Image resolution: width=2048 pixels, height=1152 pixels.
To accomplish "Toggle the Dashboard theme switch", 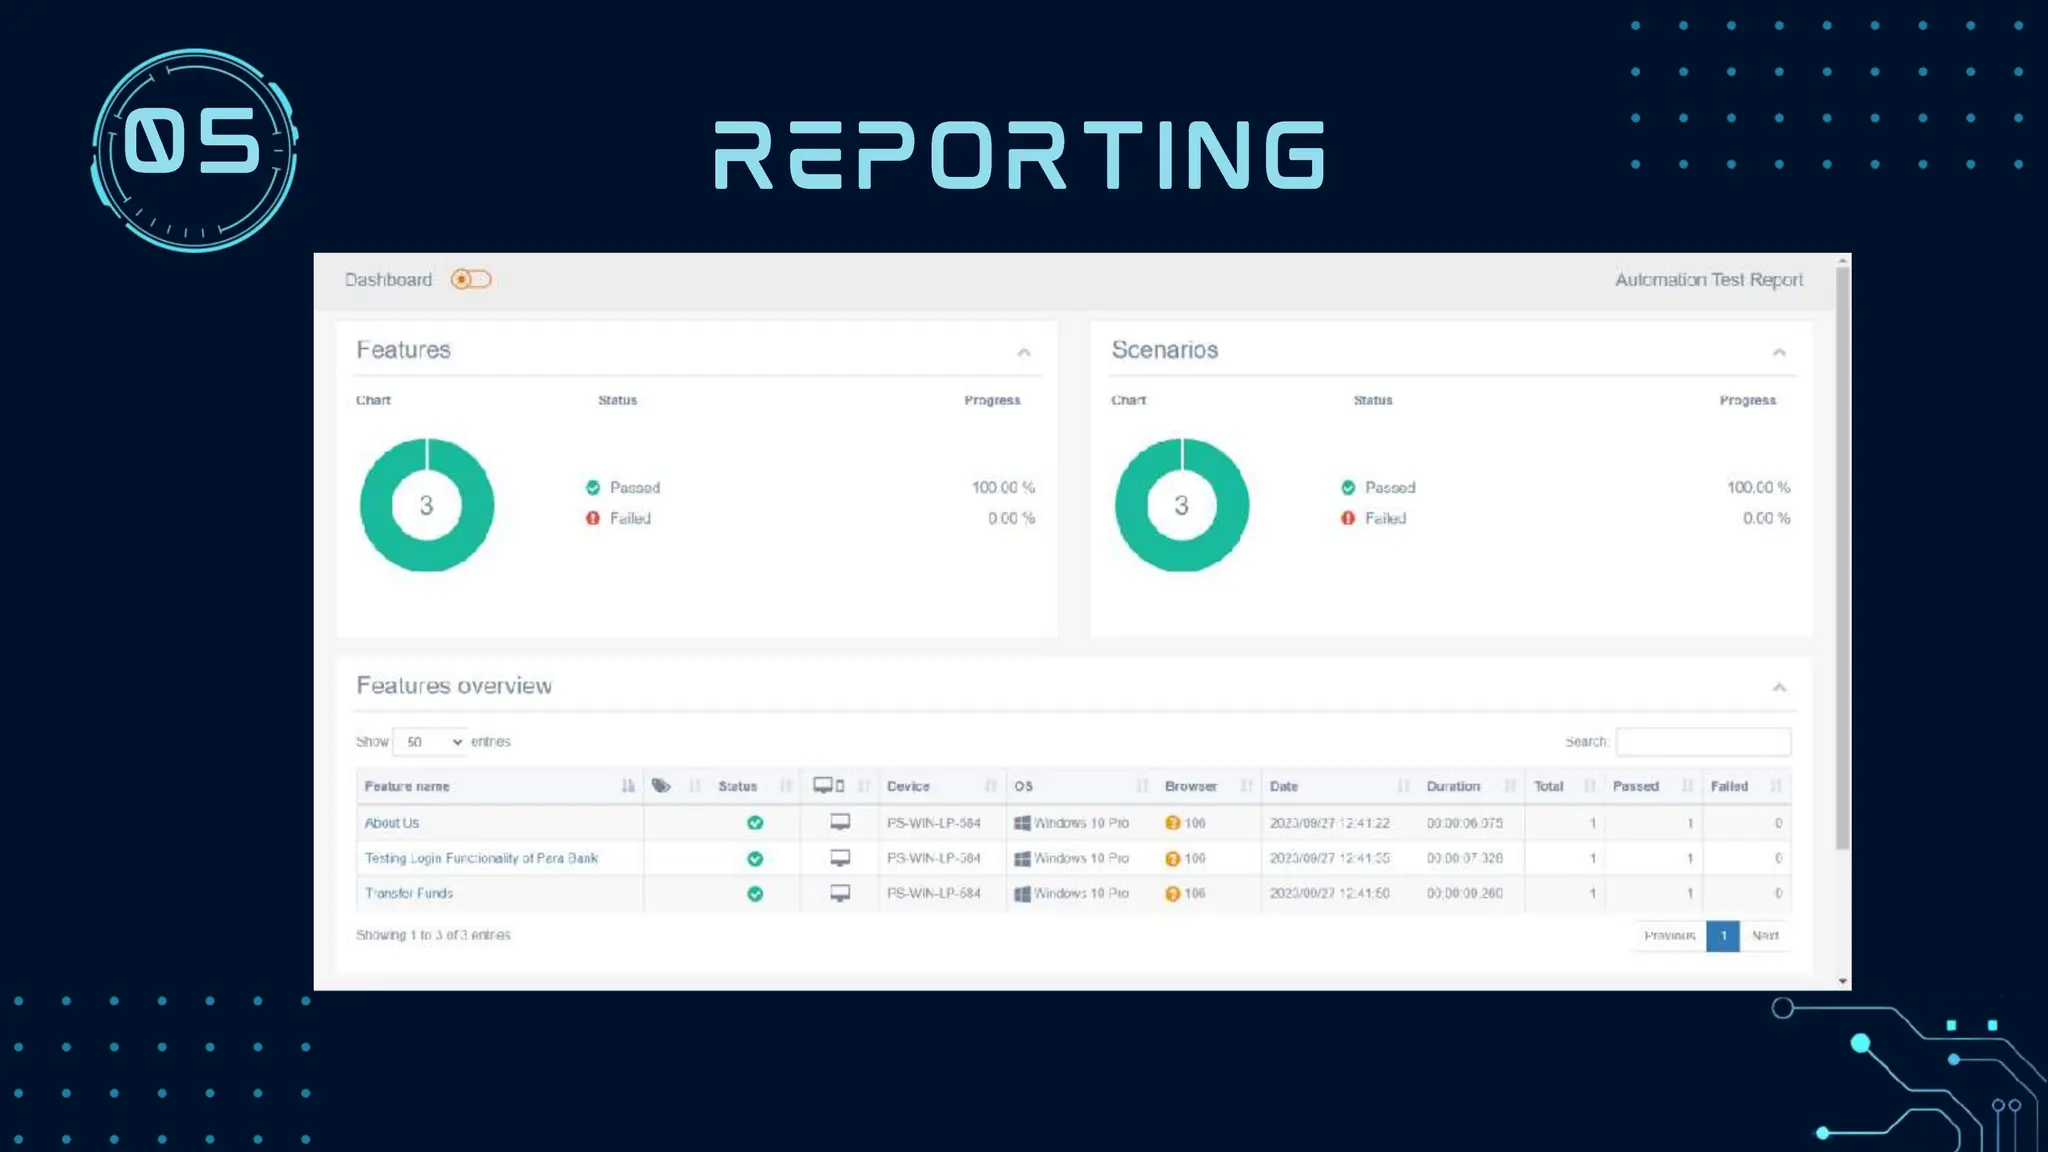I will pyautogui.click(x=471, y=280).
